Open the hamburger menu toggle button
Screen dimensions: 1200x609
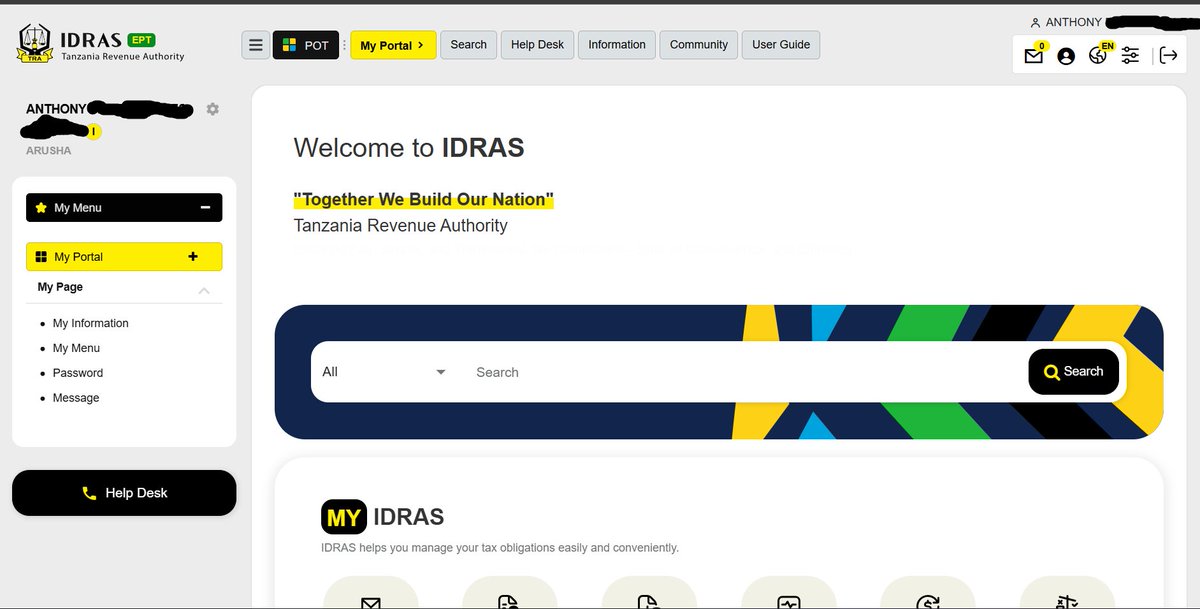pyautogui.click(x=256, y=45)
